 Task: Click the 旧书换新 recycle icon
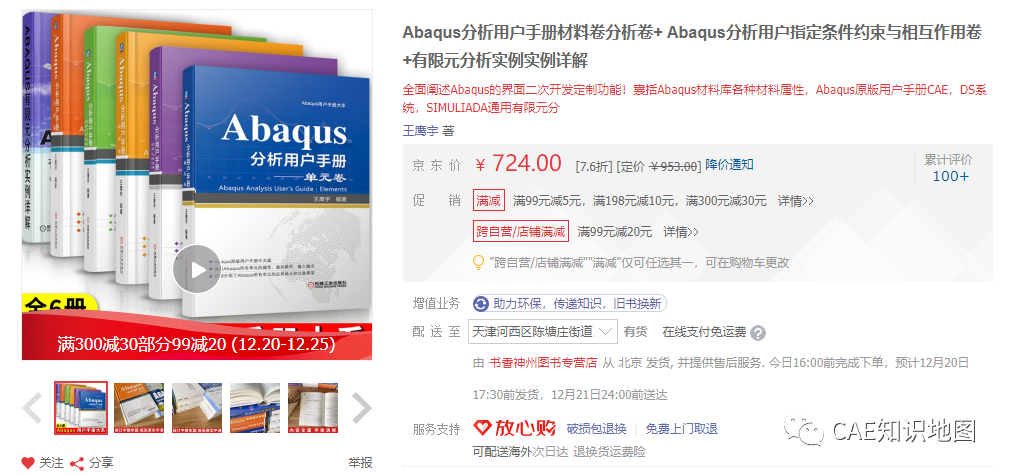click(481, 303)
